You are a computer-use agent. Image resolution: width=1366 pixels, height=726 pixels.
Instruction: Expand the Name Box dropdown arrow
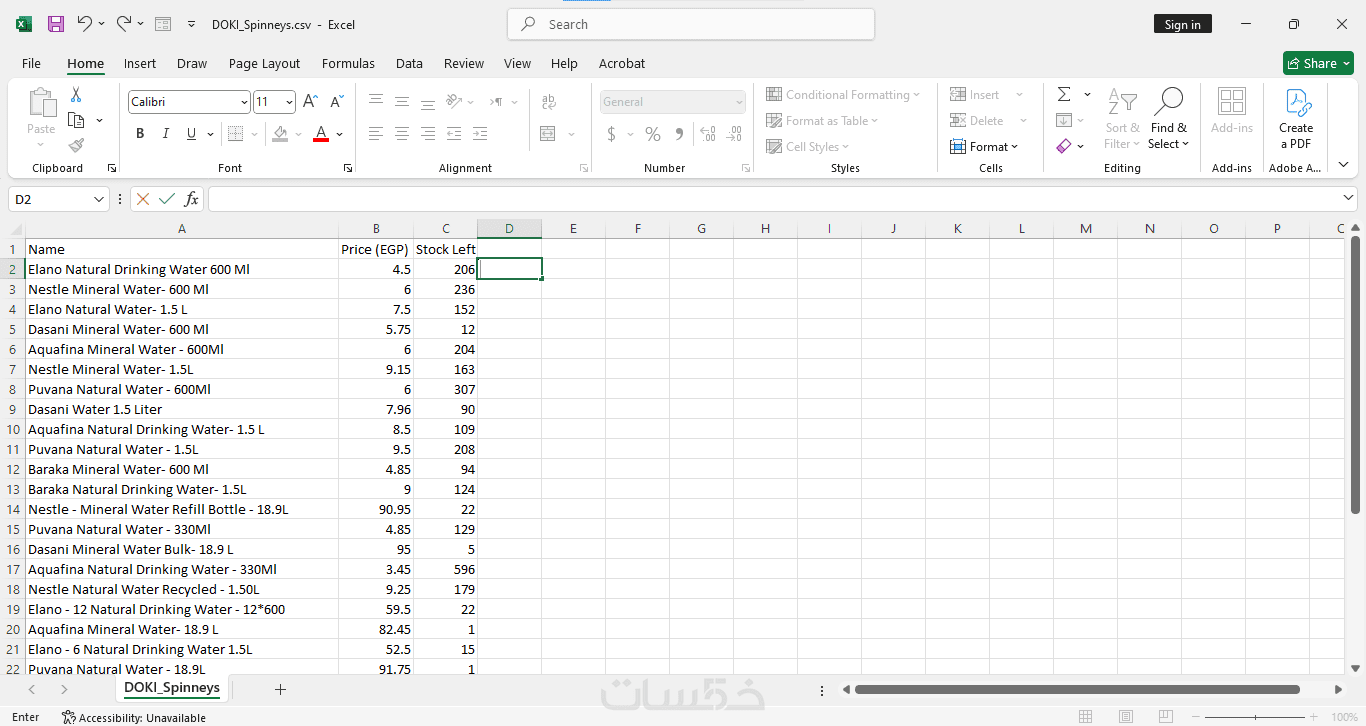pyautogui.click(x=98, y=199)
